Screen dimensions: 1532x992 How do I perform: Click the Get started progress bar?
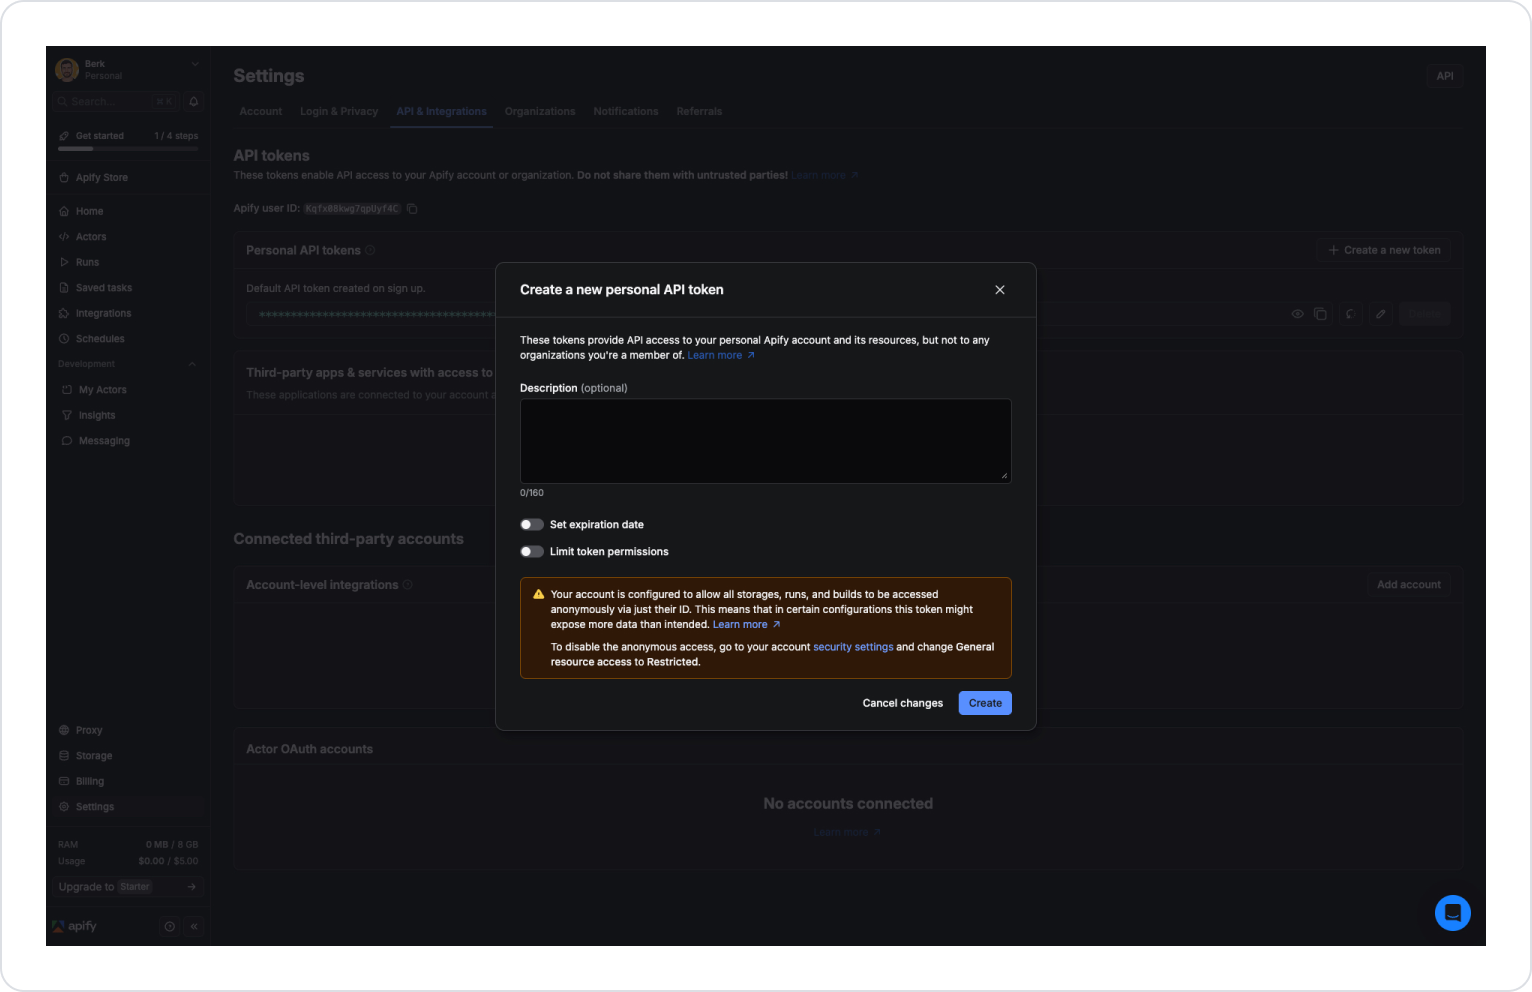pos(128,149)
